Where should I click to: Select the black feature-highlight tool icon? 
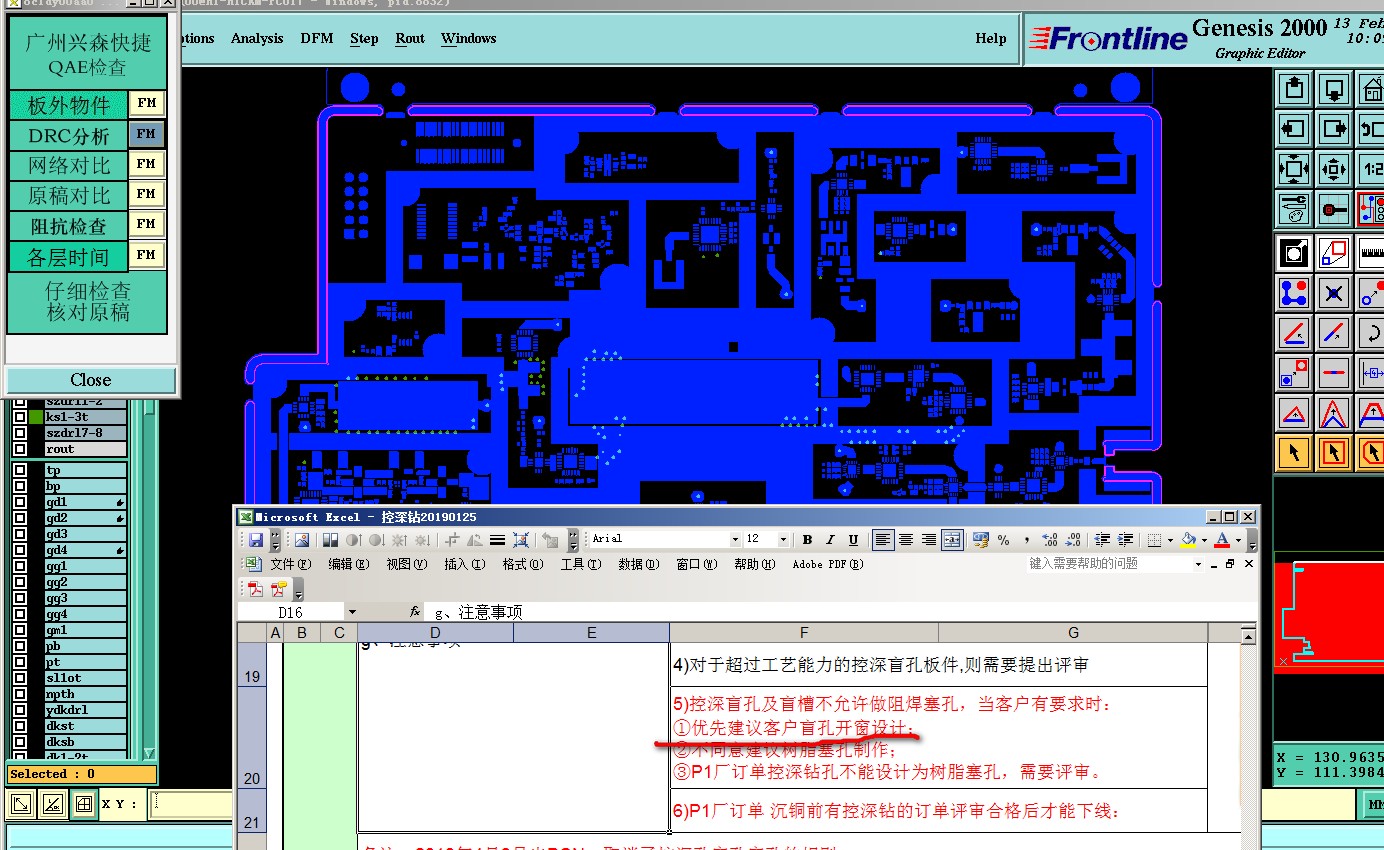1294,253
